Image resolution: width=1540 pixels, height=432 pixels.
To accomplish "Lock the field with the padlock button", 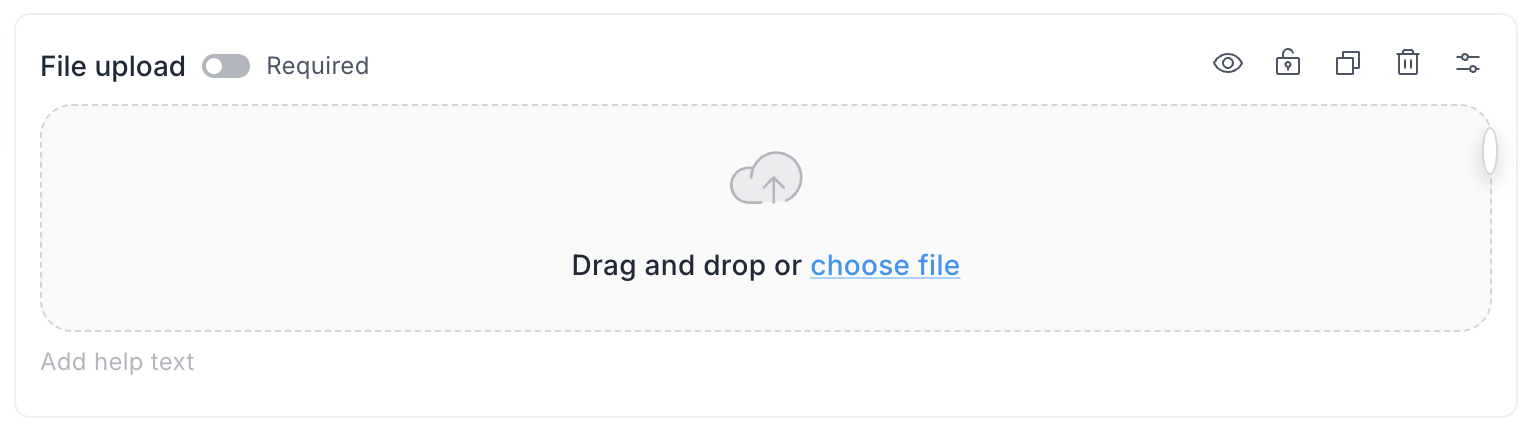I will (x=1287, y=64).
